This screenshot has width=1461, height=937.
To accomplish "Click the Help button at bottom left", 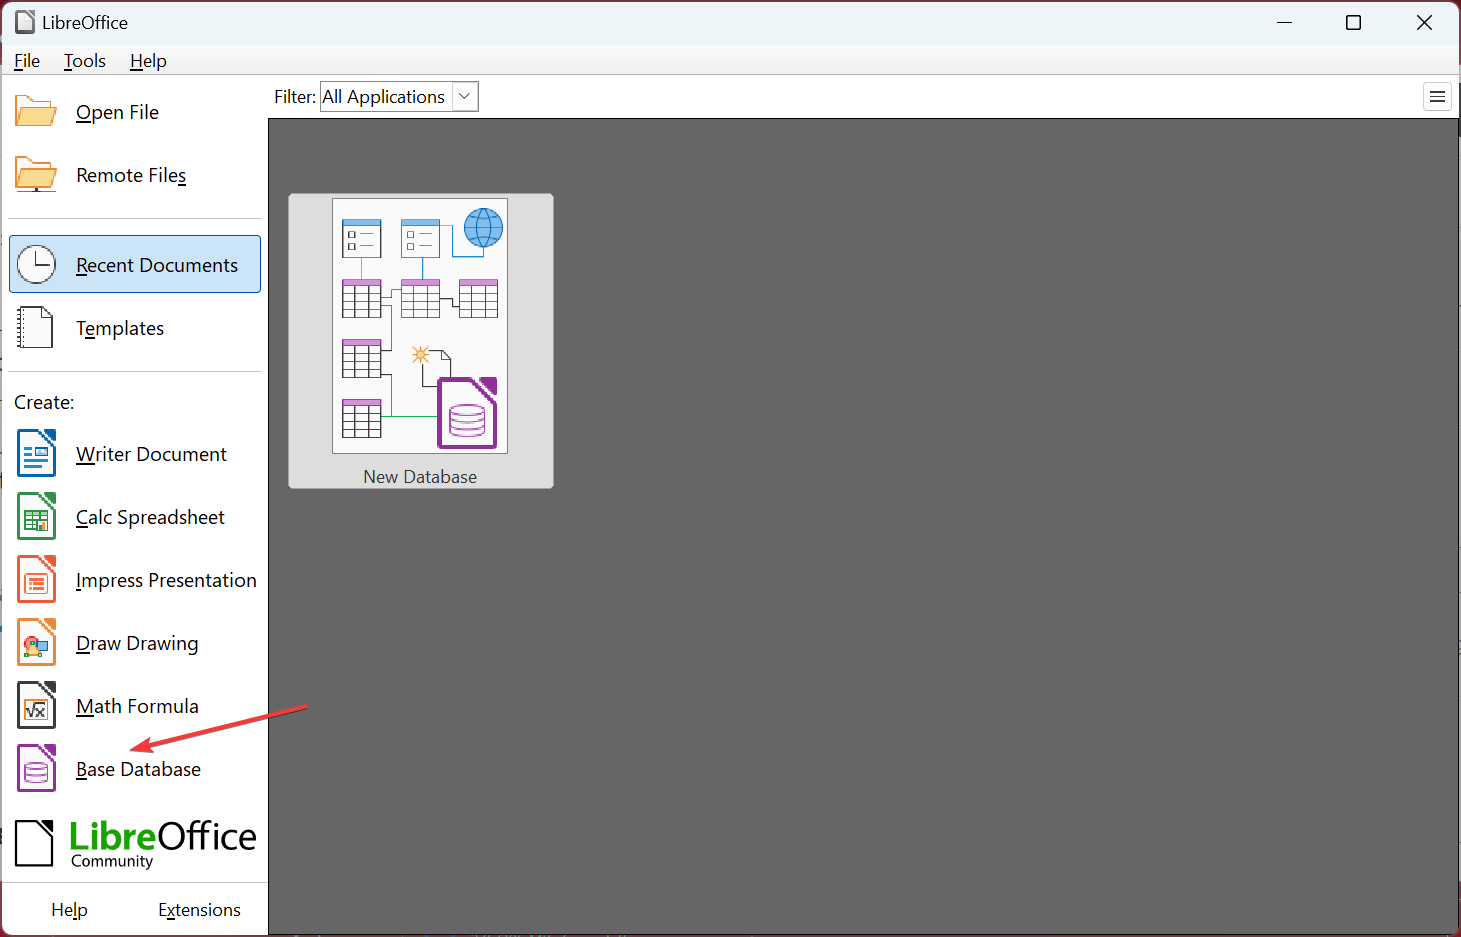I will (x=69, y=910).
